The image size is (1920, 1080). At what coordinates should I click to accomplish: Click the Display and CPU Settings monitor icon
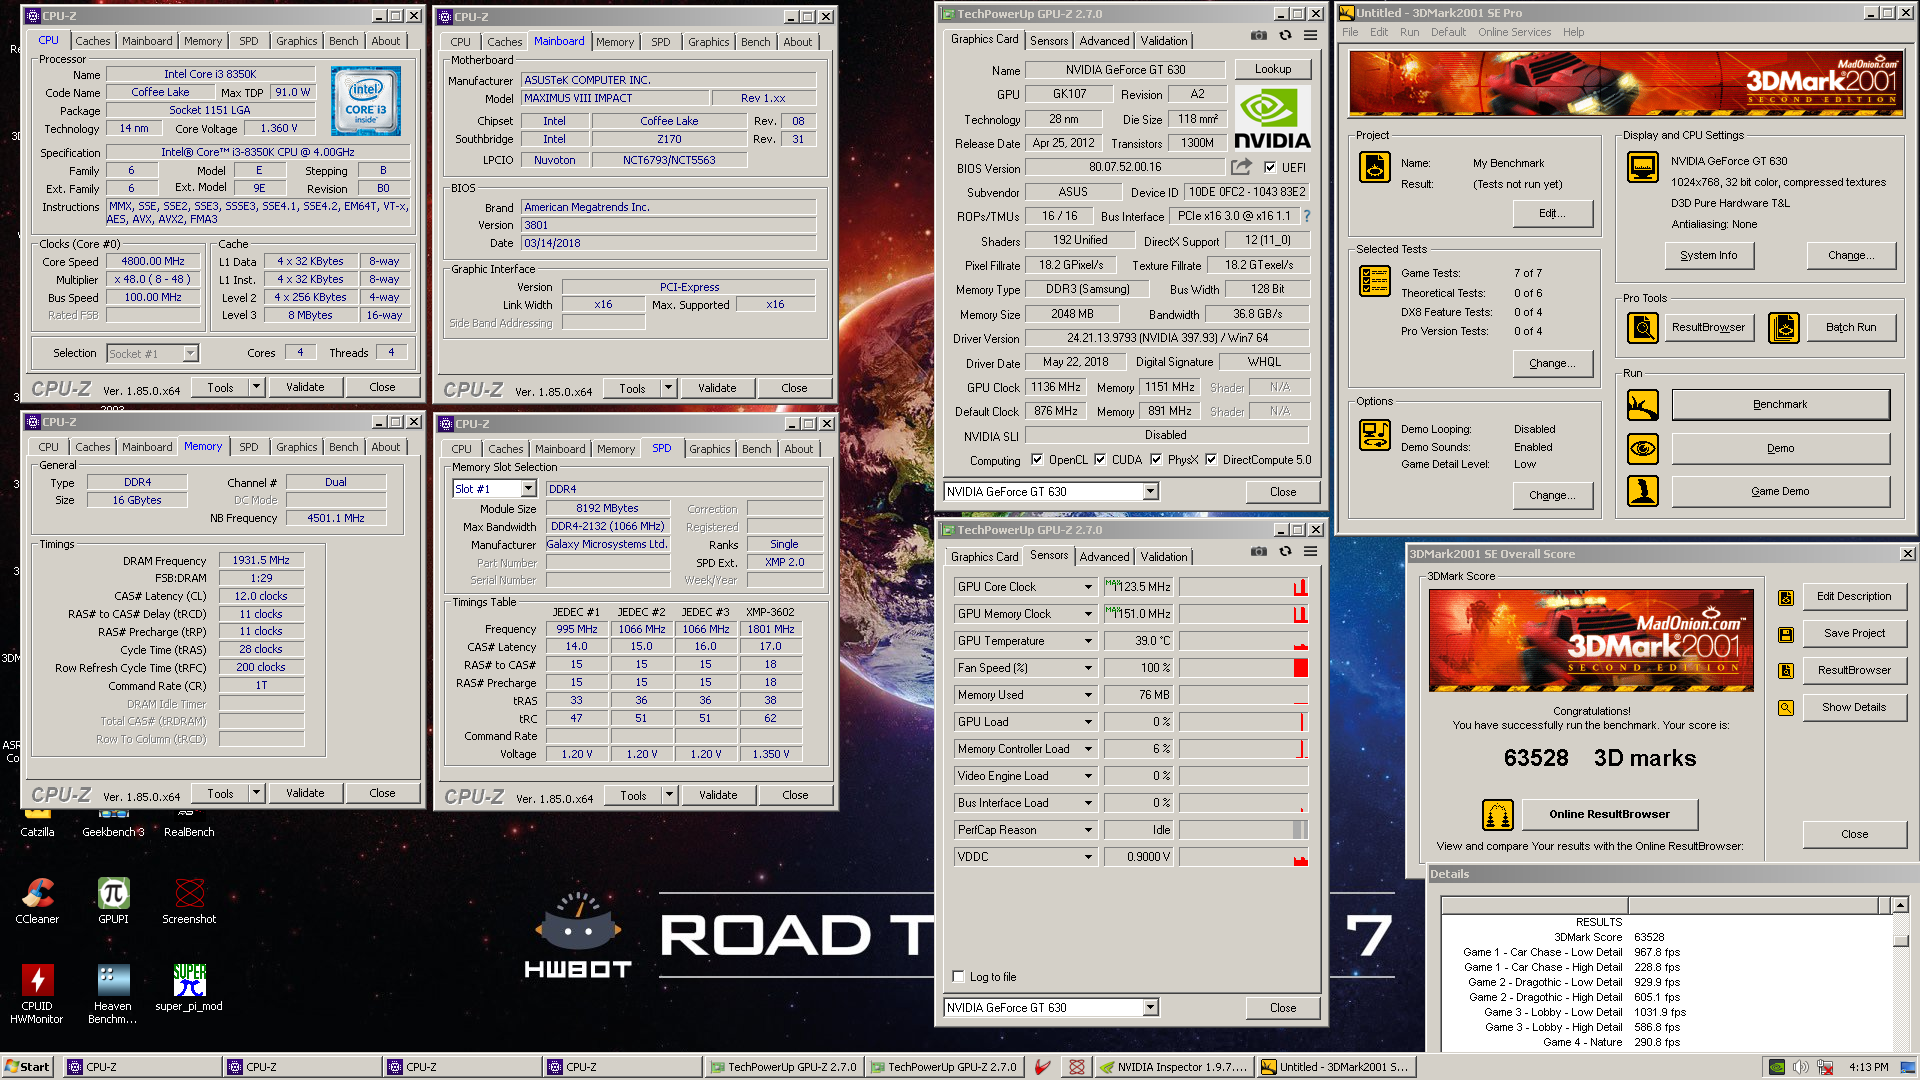pos(1642,167)
